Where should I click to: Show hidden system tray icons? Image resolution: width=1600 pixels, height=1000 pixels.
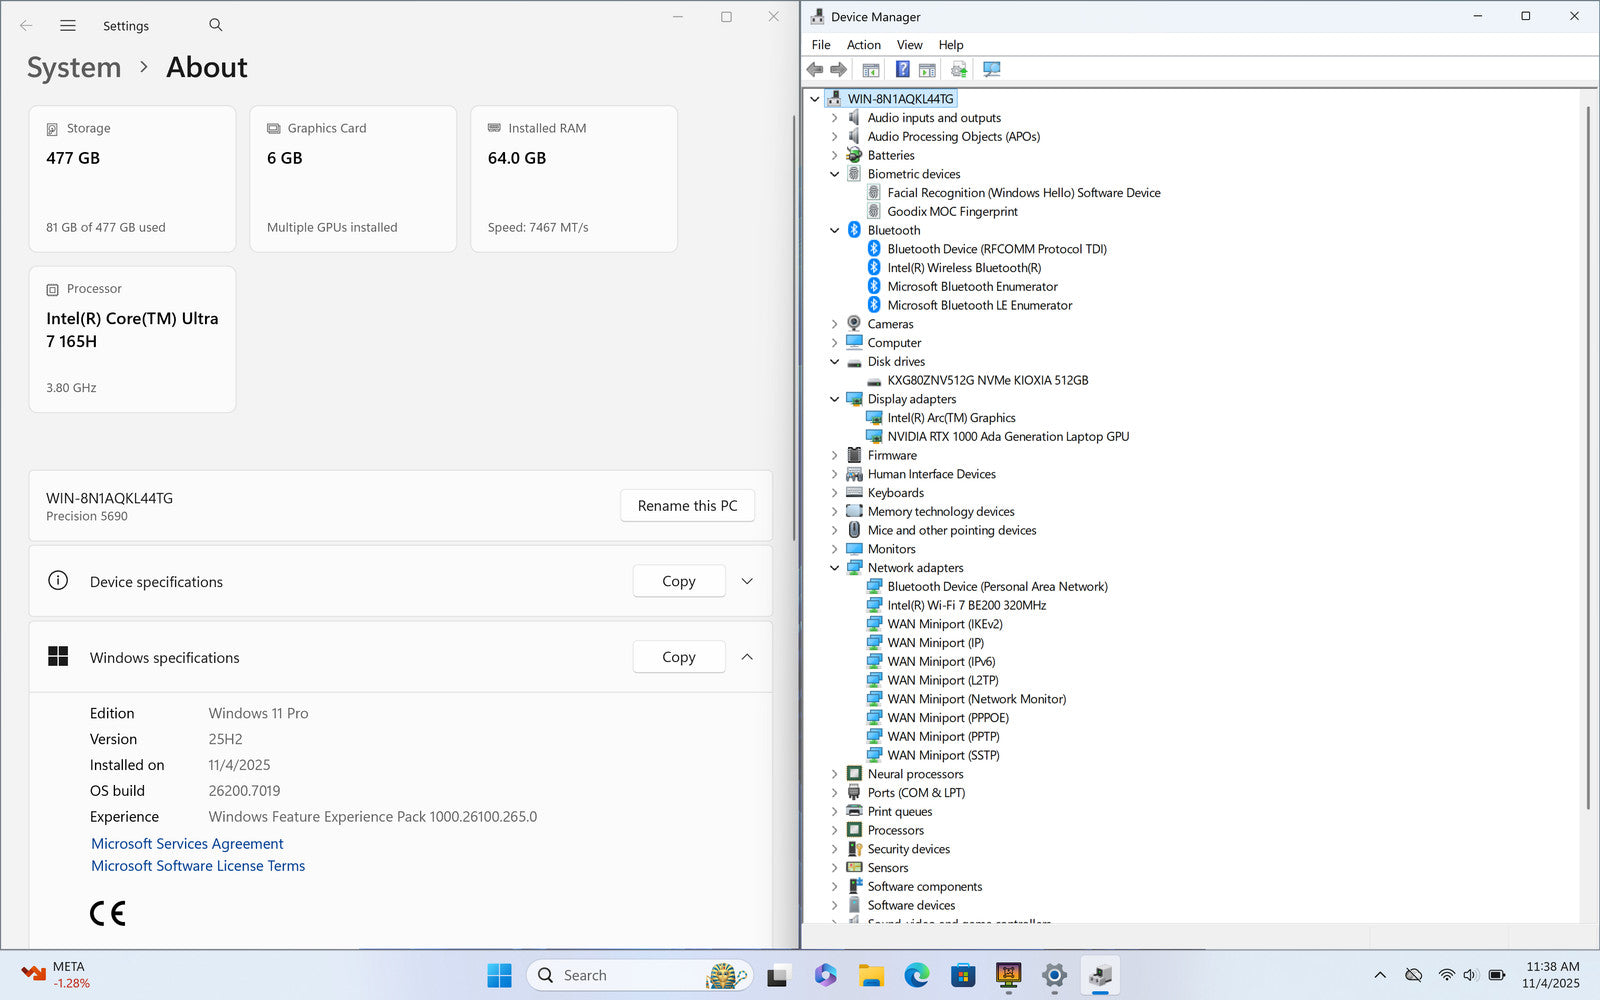tap(1380, 975)
